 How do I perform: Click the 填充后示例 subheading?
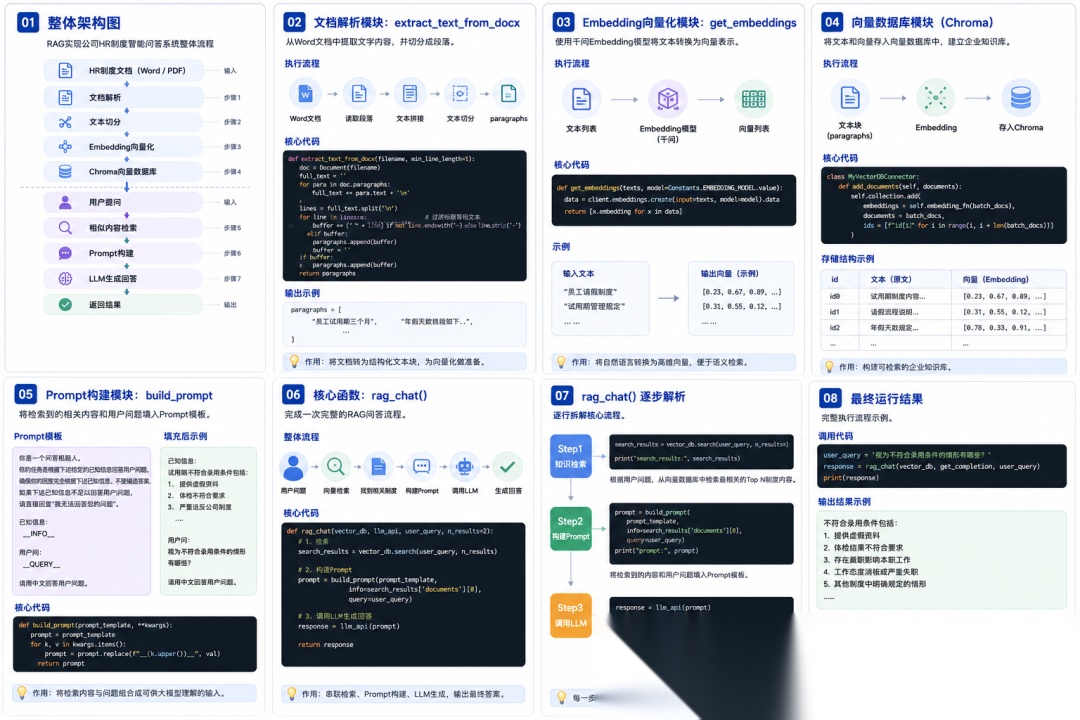[x=185, y=436]
